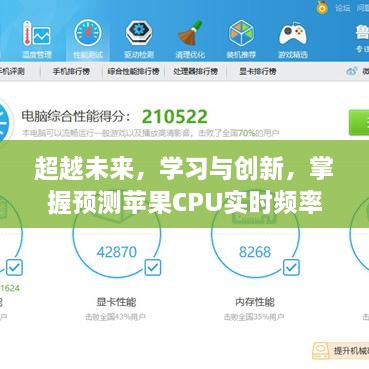This screenshot has height=369, width=369.
Task: Click the green button beside the total score
Action: point(359,122)
